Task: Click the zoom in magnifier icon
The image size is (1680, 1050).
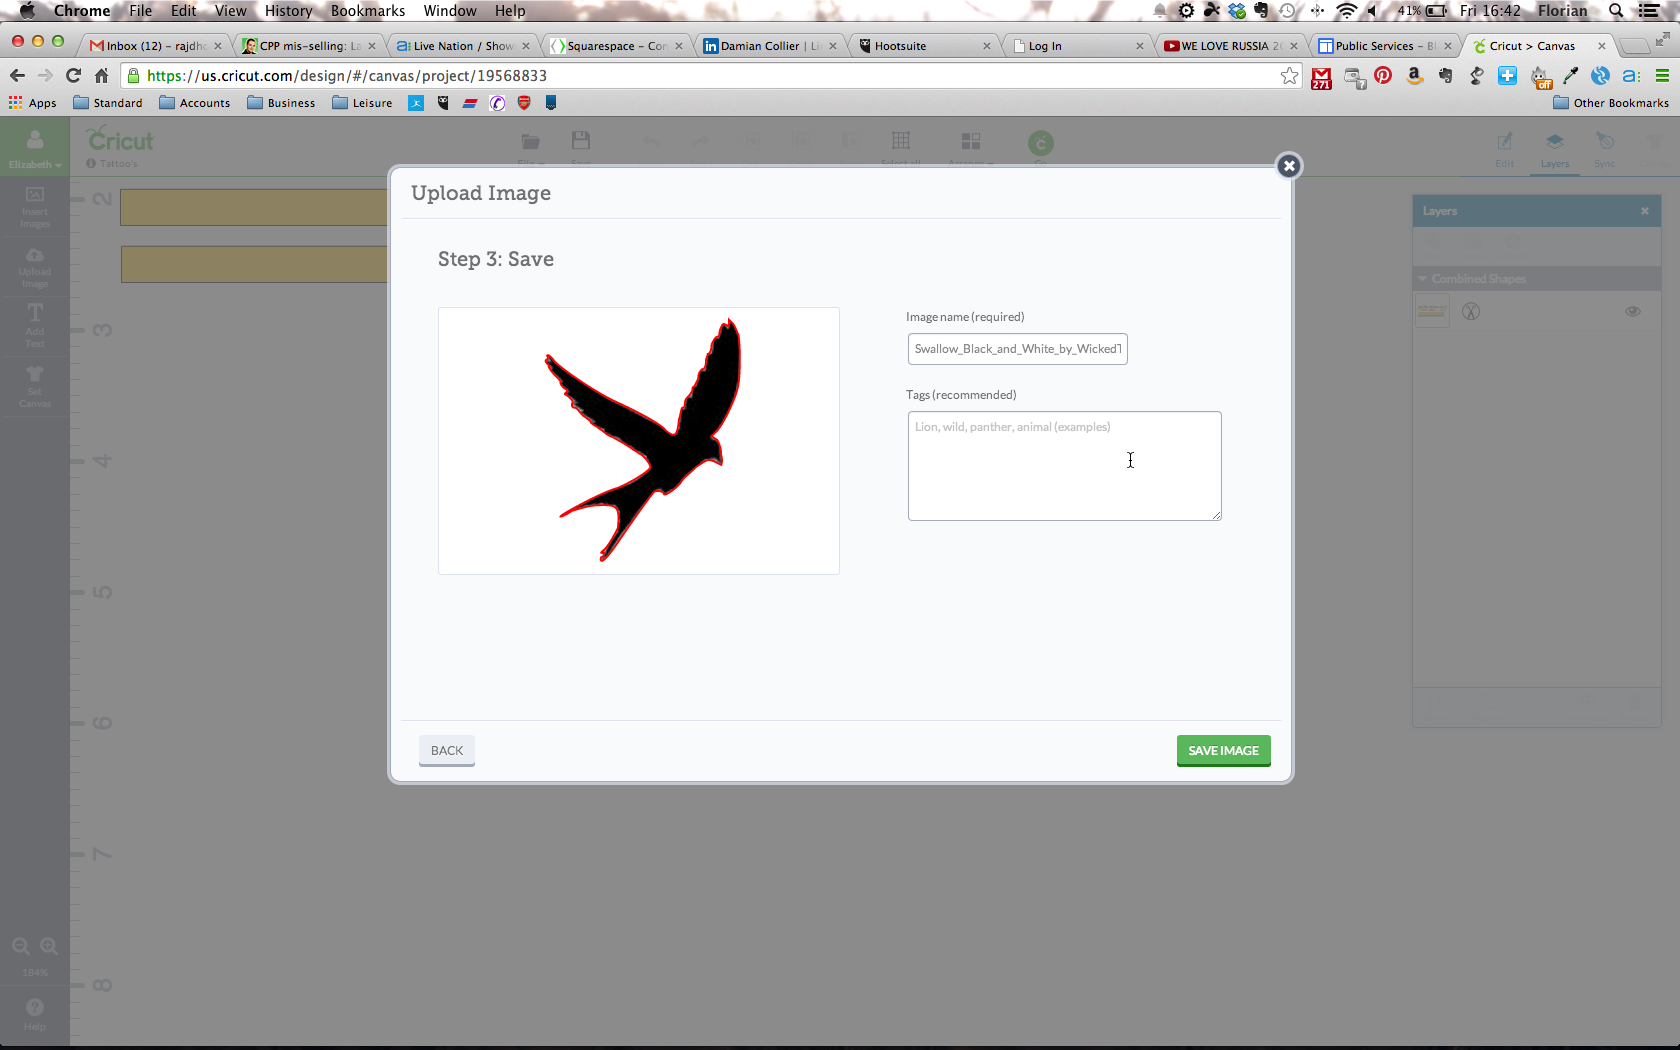Action: pos(49,946)
